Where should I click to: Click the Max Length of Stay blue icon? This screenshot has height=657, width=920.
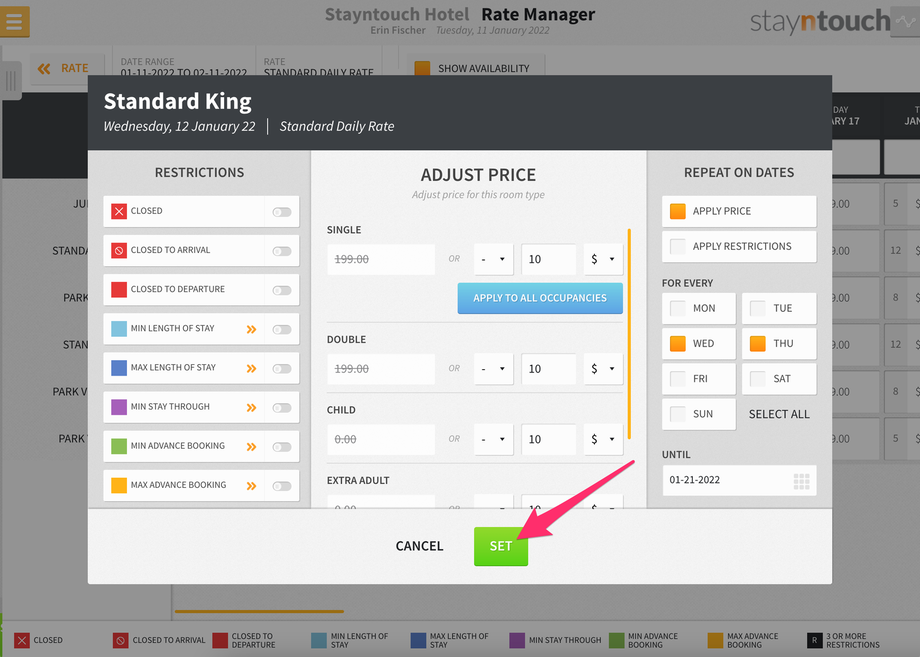[119, 368]
